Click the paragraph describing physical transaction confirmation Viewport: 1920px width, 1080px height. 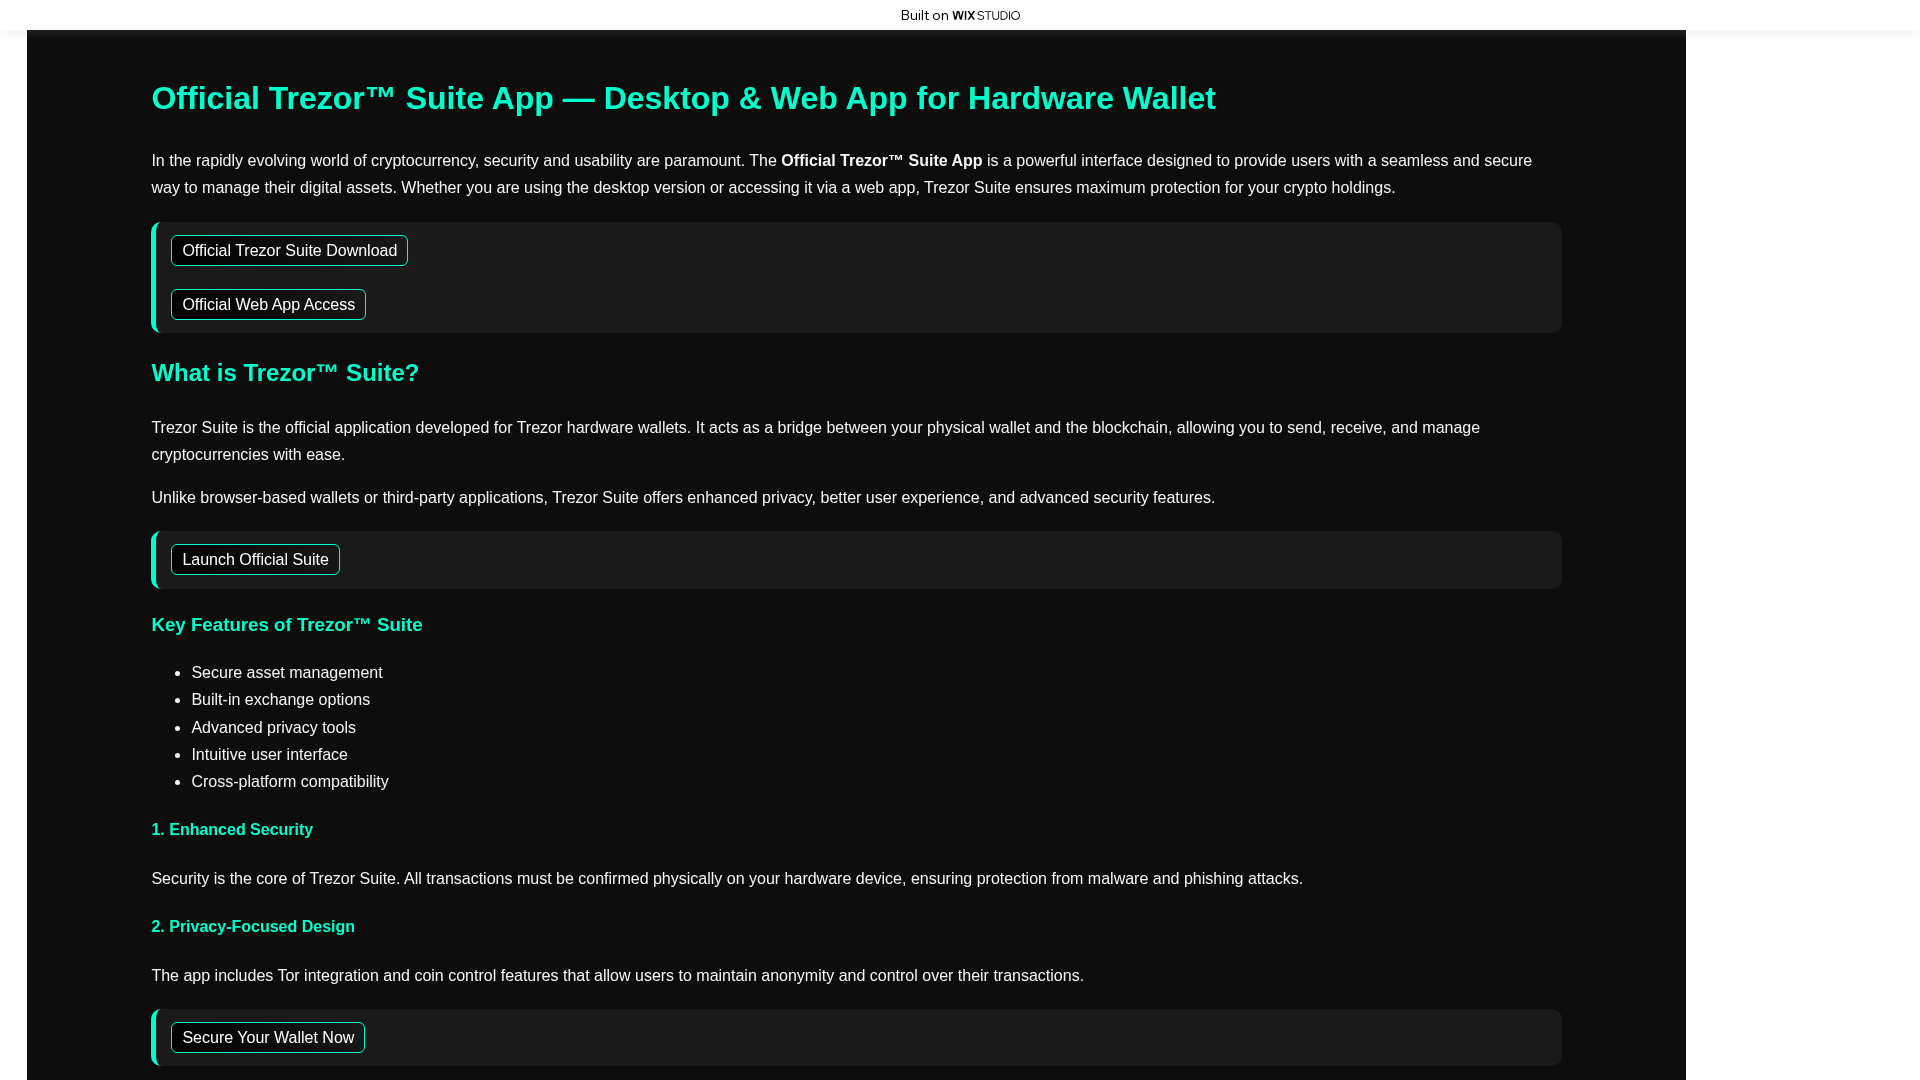(727, 878)
